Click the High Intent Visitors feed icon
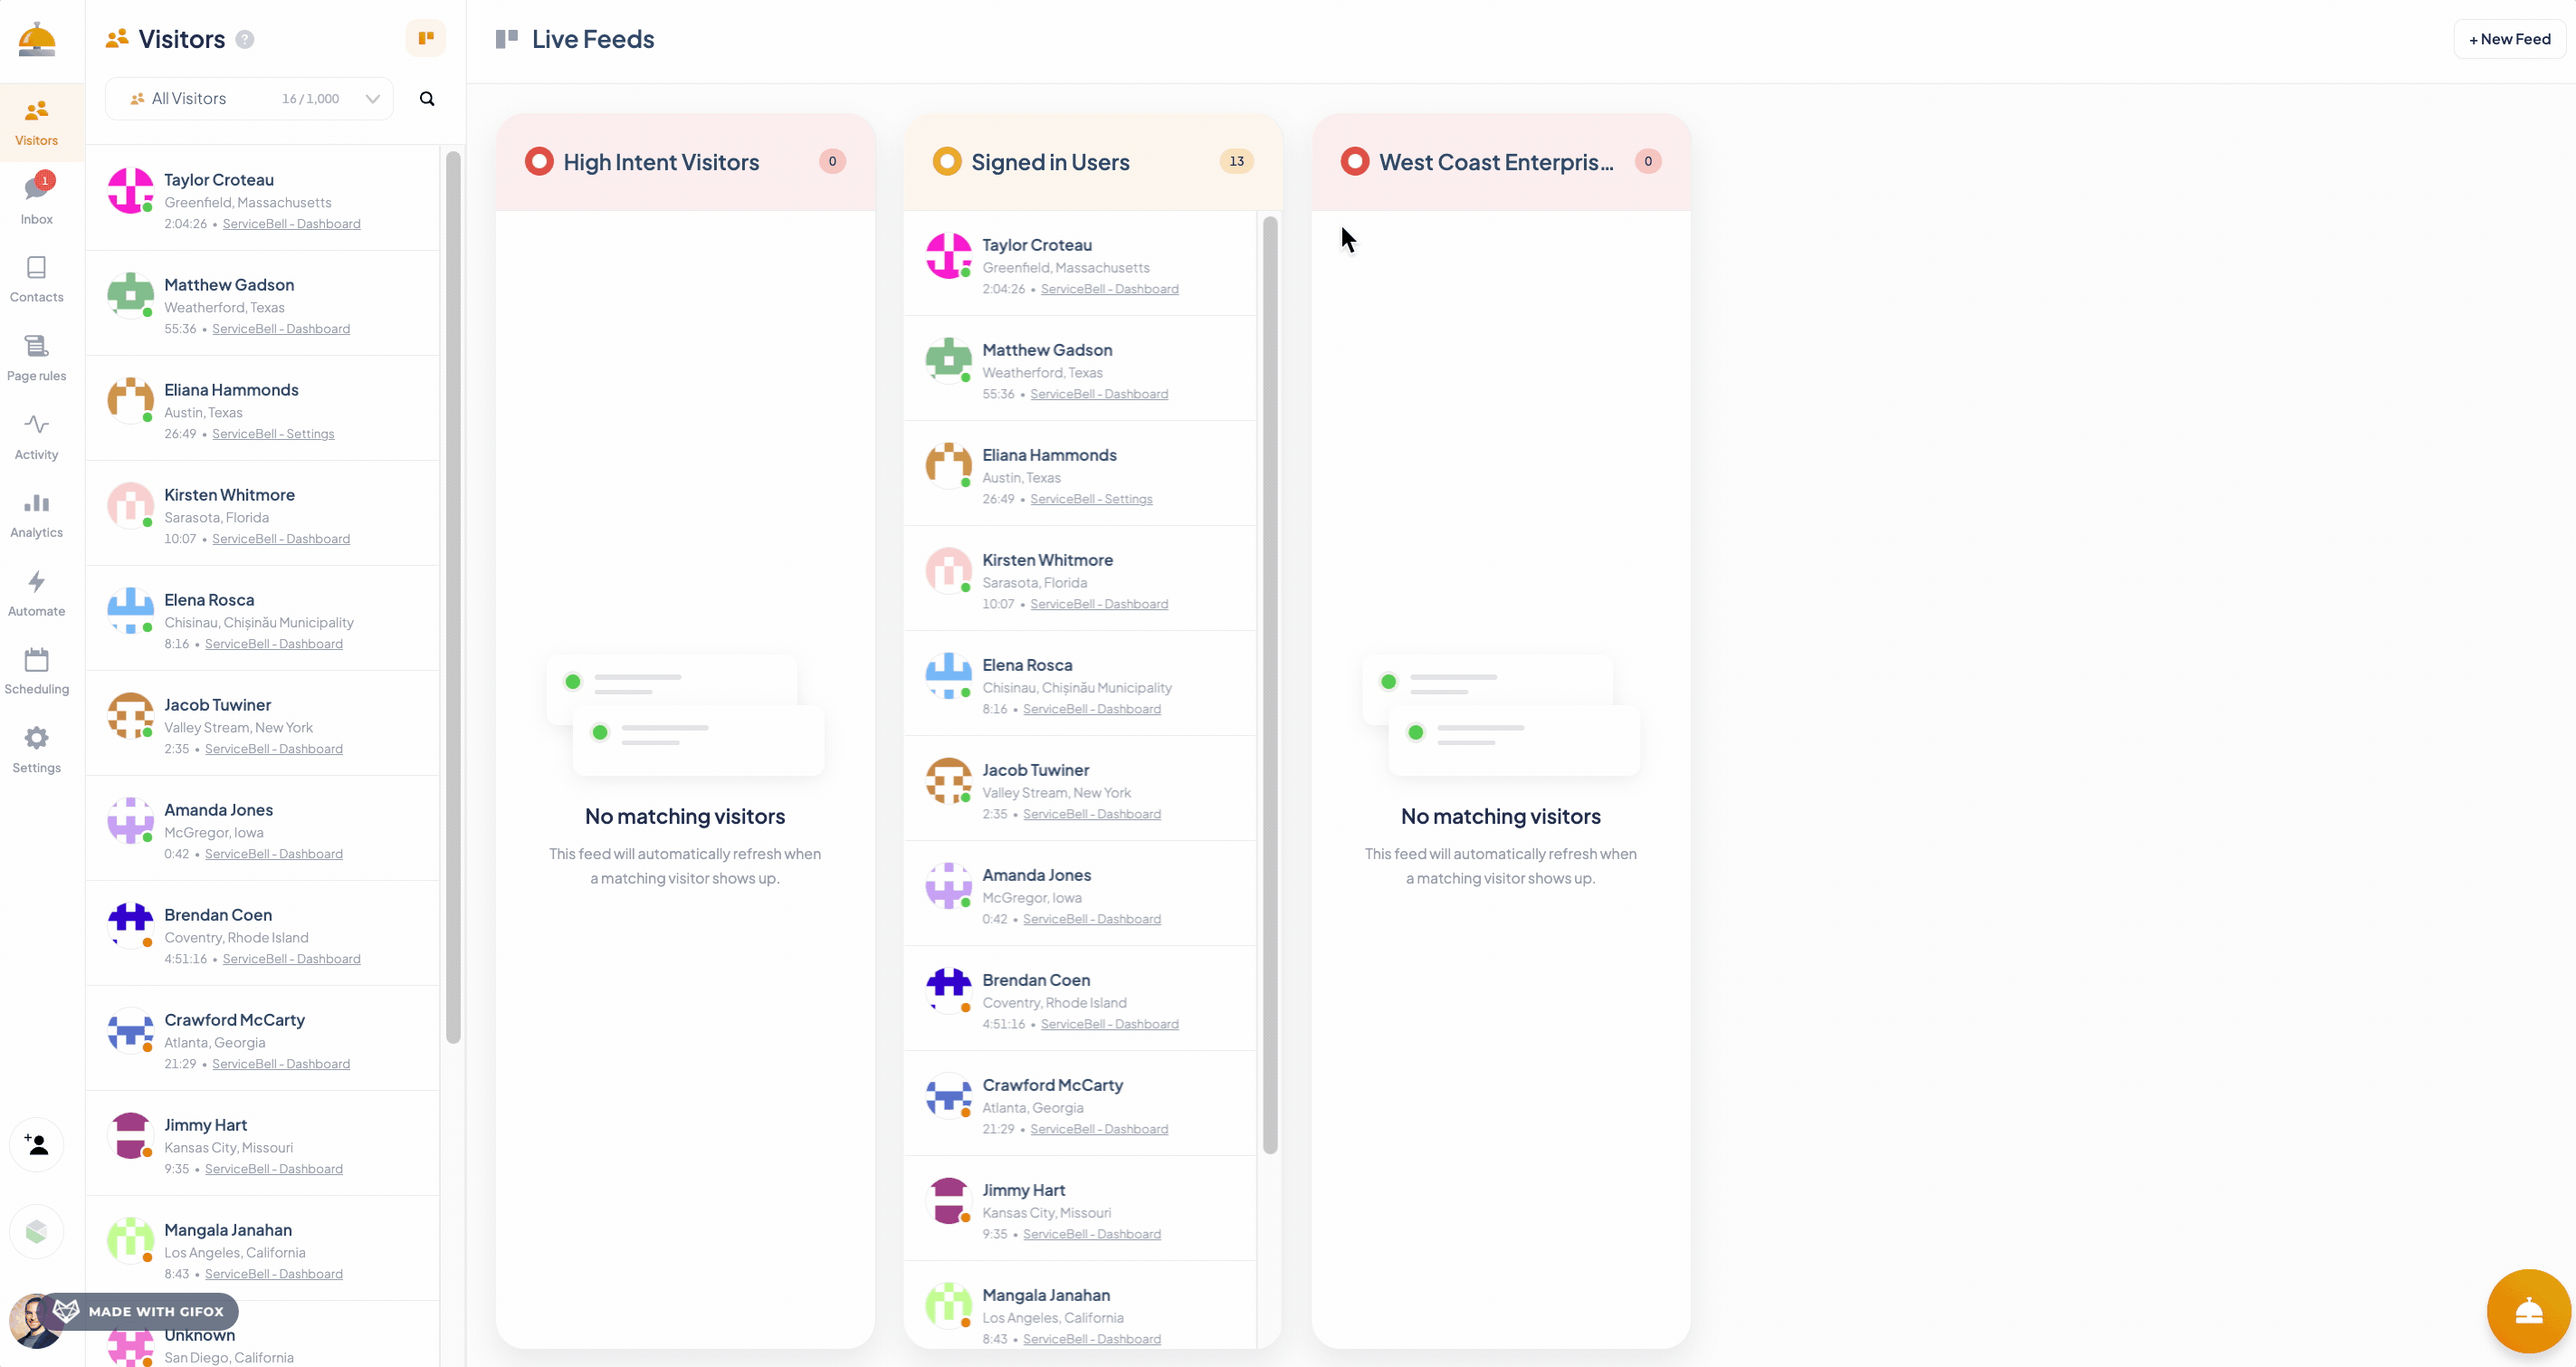Image resolution: width=2576 pixels, height=1367 pixels. click(x=539, y=161)
